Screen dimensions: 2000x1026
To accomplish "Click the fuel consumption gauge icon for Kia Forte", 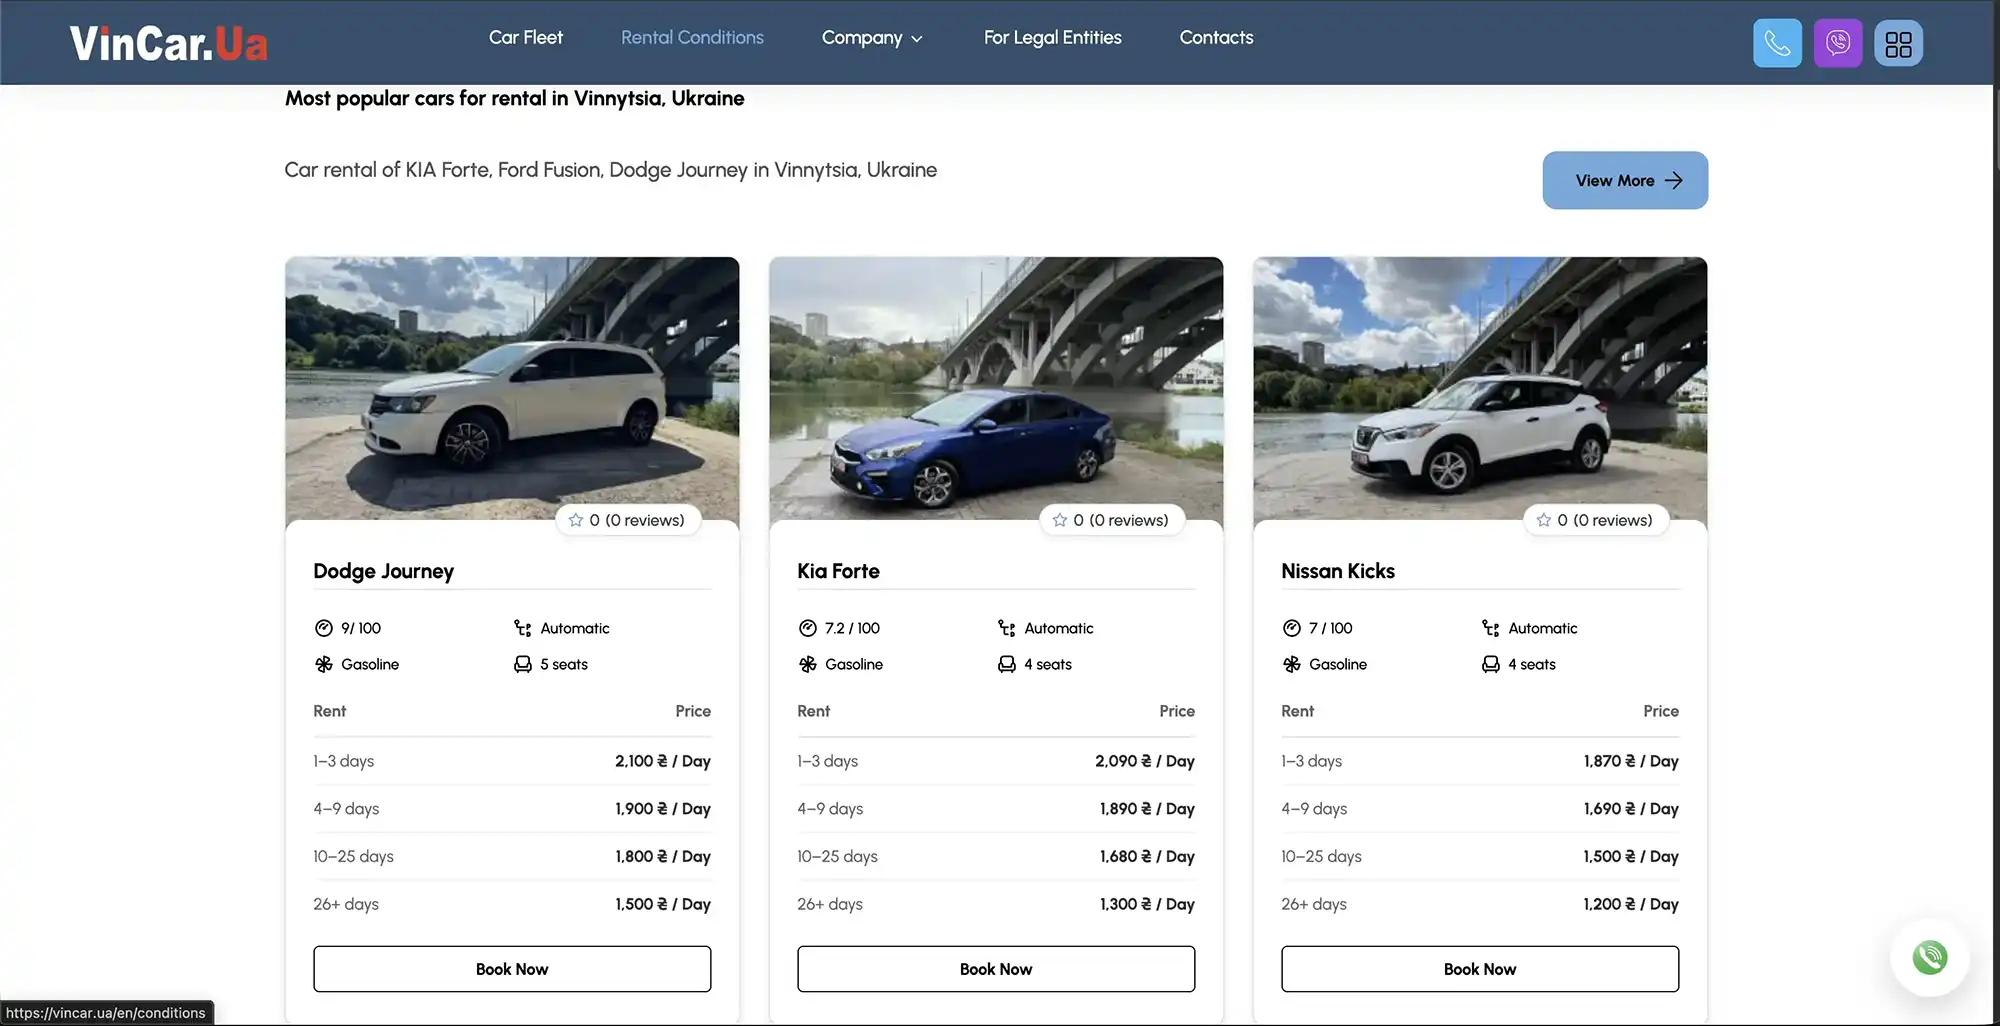I will click(x=808, y=628).
